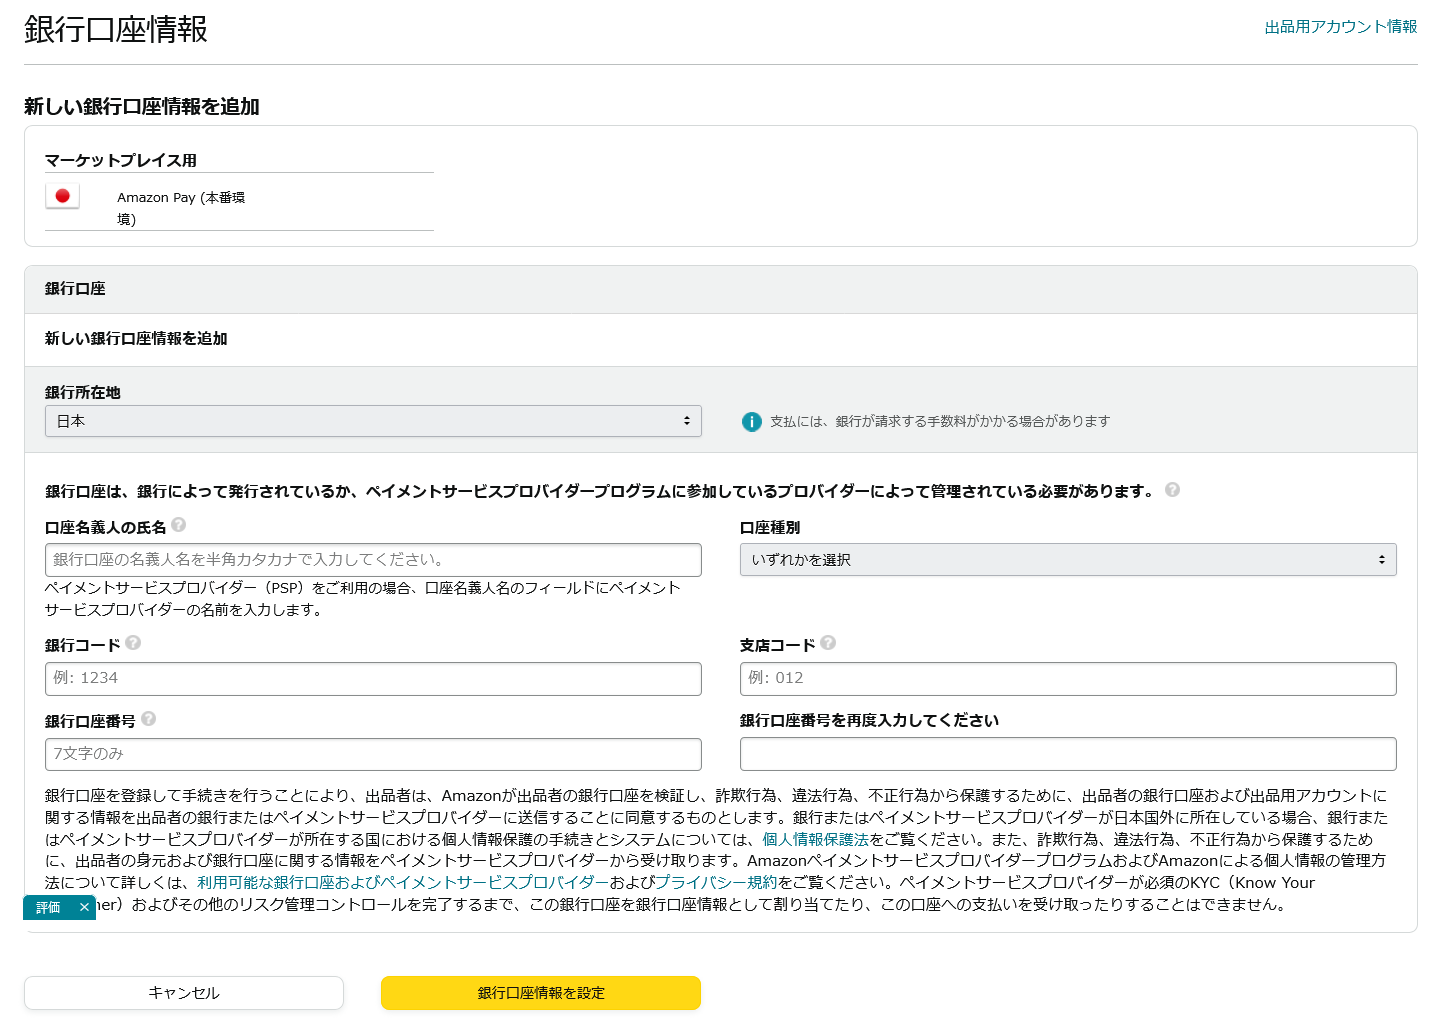
Task: Focus the account holder name input field
Action: 373,559
